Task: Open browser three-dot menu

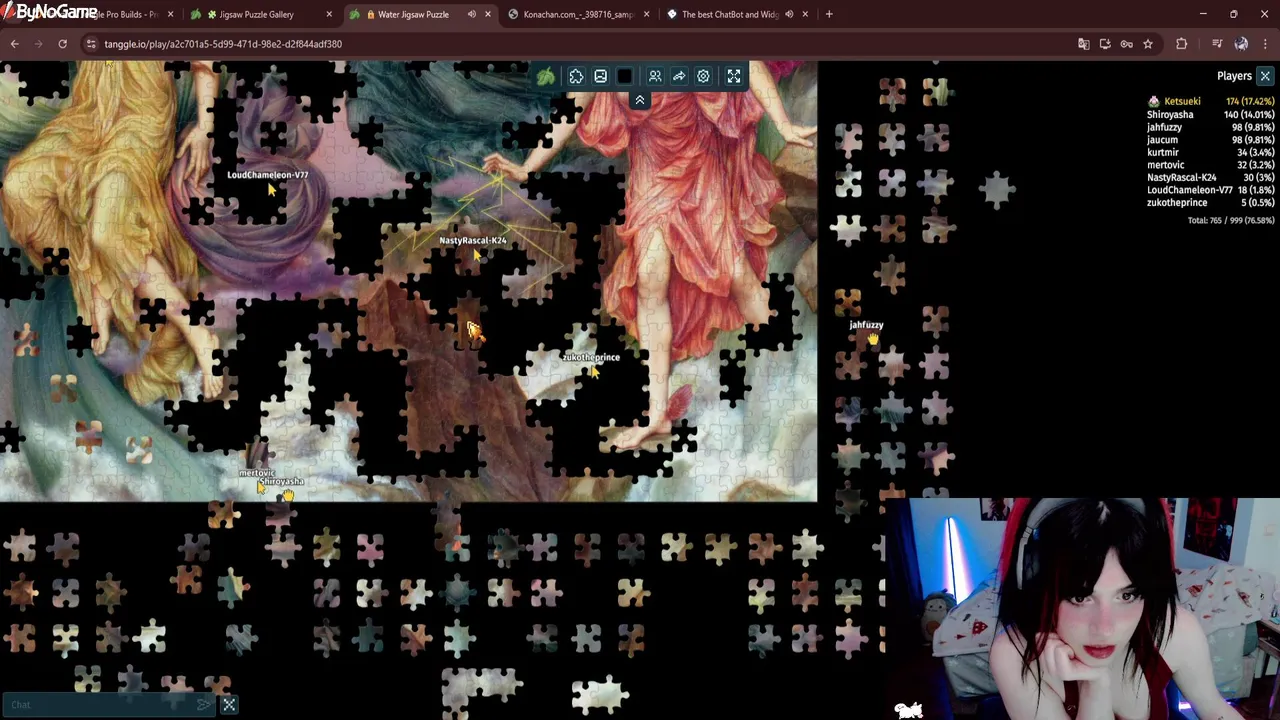Action: [x=1266, y=44]
